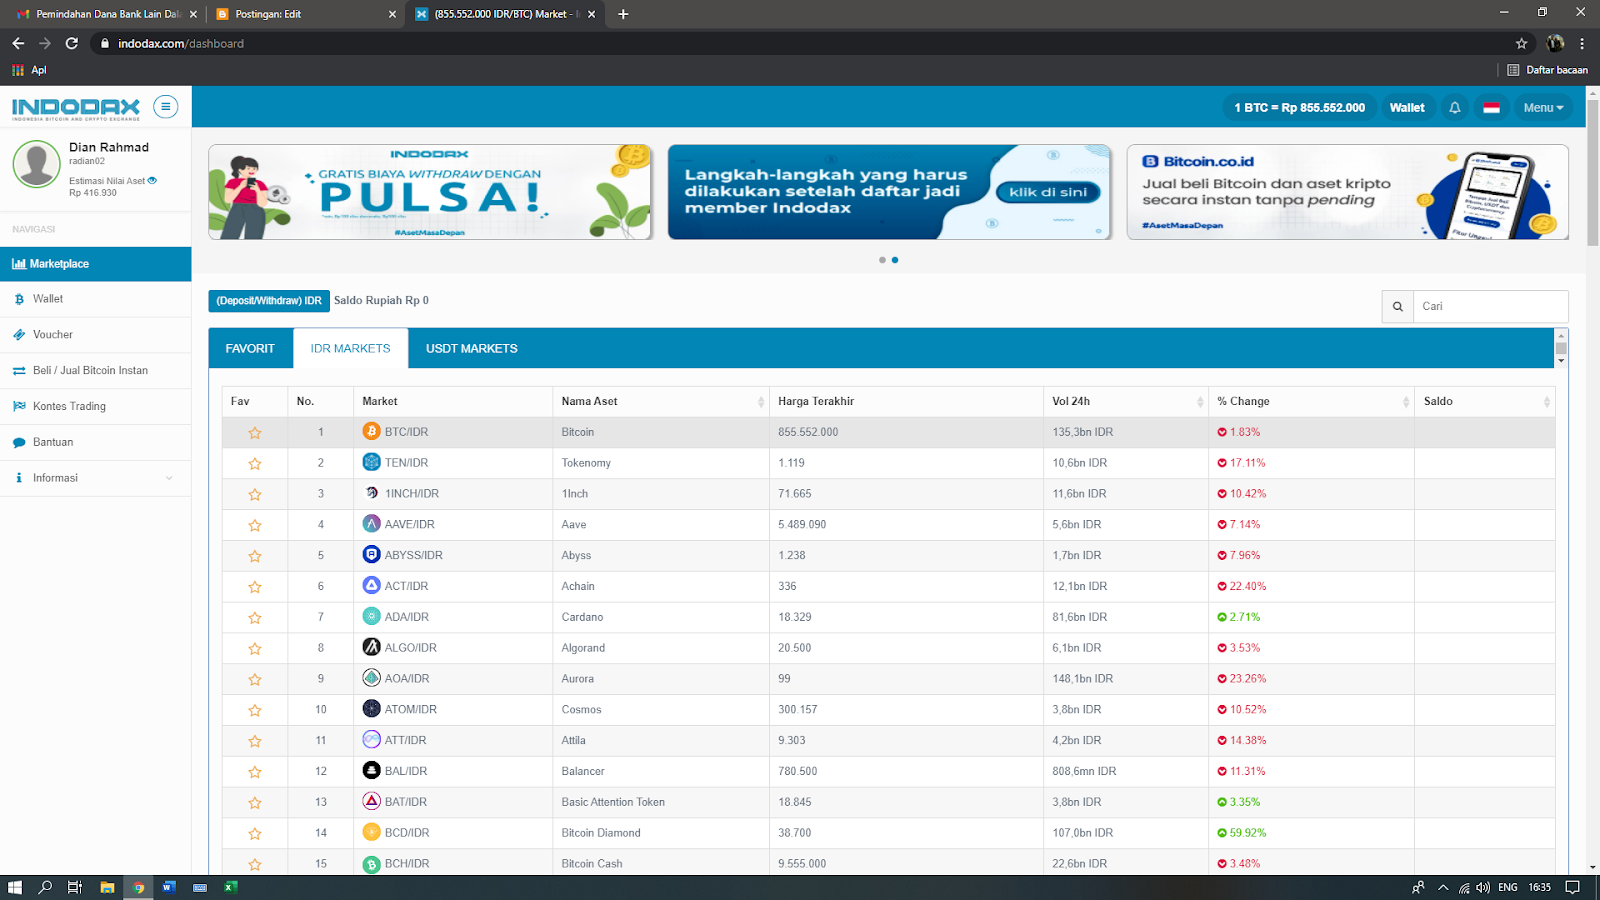This screenshot has width=1600, height=900.
Task: Collapse sidebar with hamburger menu icon
Action: click(x=166, y=106)
